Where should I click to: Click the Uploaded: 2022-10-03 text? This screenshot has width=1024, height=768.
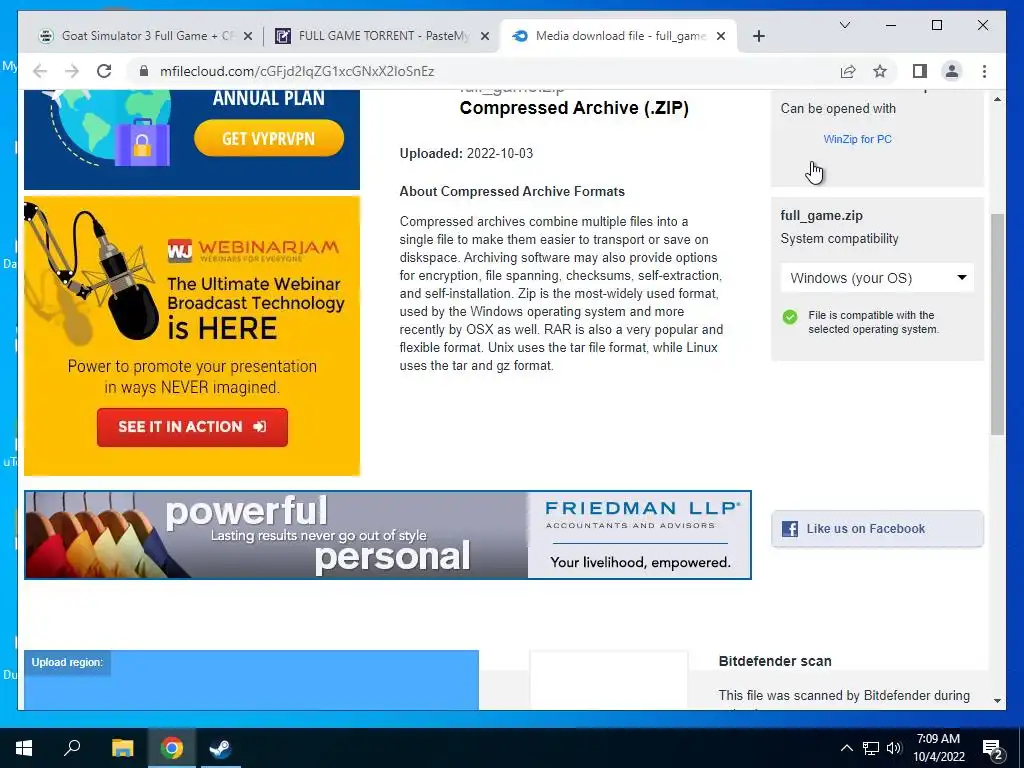[x=466, y=153]
